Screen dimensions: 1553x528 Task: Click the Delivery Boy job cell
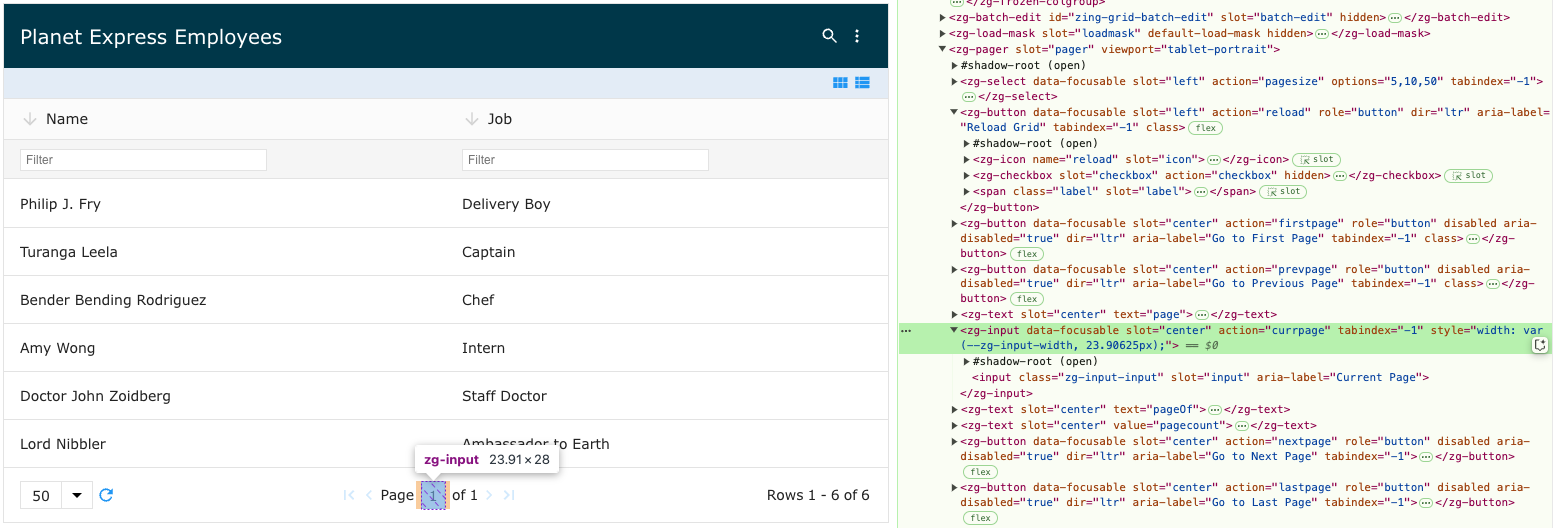click(x=667, y=204)
